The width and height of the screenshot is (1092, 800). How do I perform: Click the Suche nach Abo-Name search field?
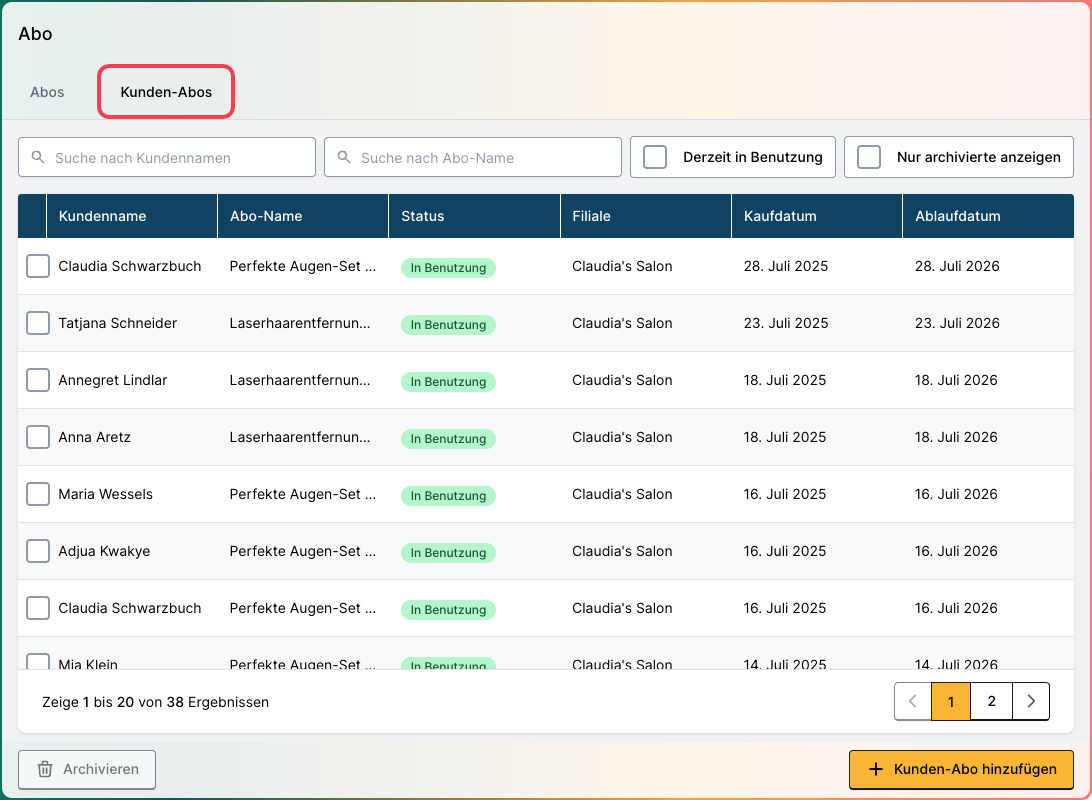473,157
